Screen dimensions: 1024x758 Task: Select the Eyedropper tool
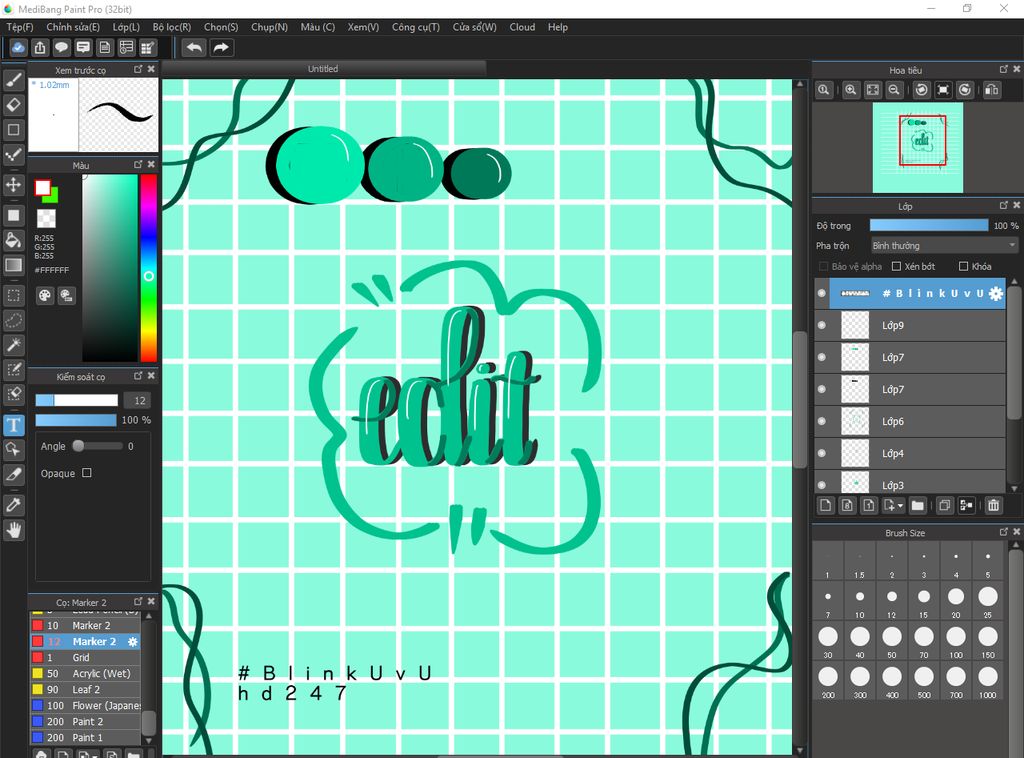pos(13,505)
